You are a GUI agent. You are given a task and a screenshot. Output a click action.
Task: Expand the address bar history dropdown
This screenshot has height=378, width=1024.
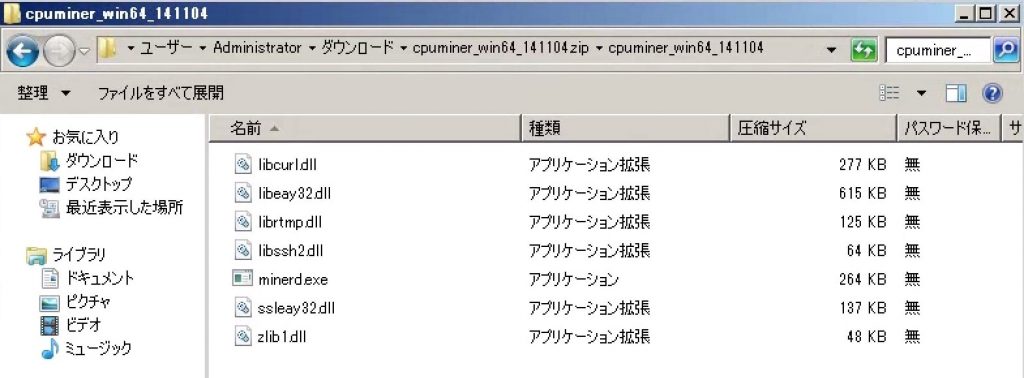tap(831, 50)
